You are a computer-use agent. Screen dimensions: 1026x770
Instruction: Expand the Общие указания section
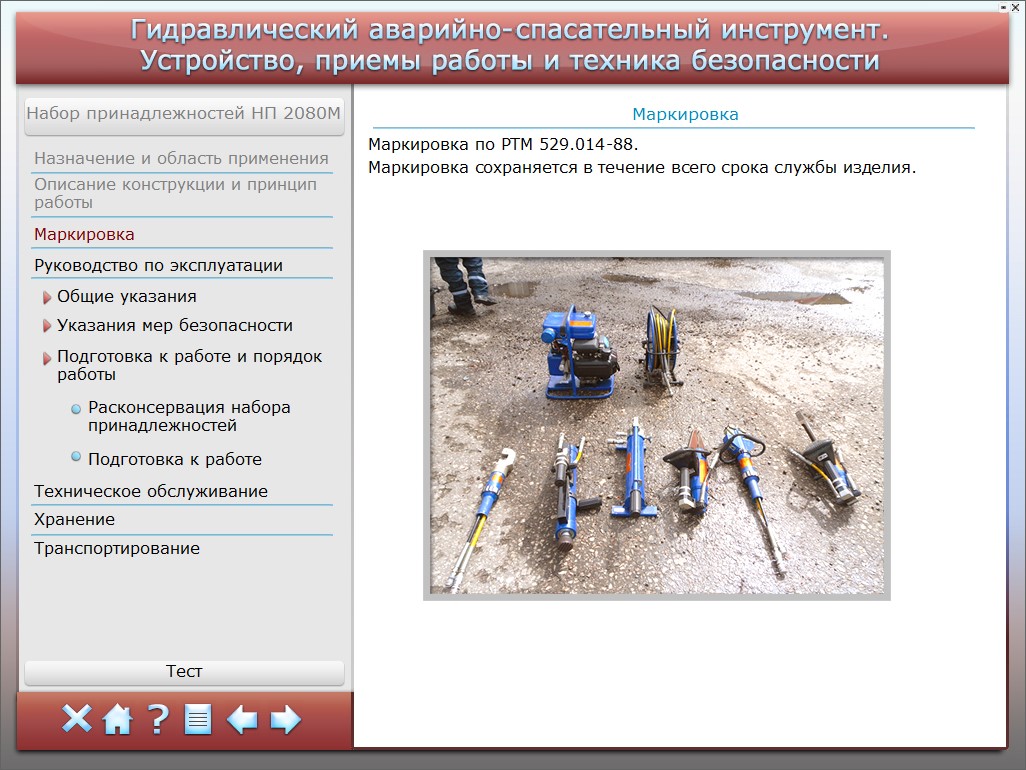pos(47,297)
